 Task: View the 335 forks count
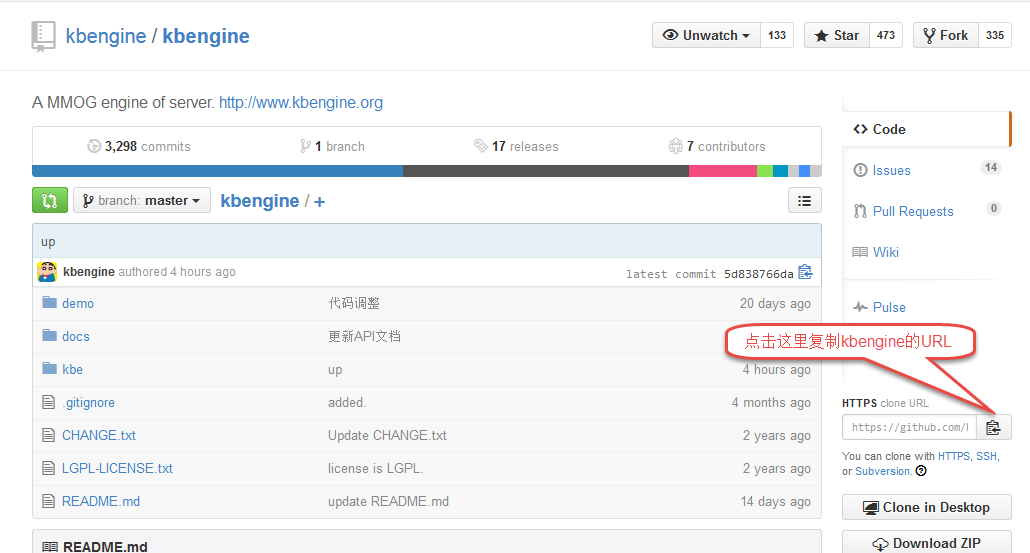pos(995,35)
